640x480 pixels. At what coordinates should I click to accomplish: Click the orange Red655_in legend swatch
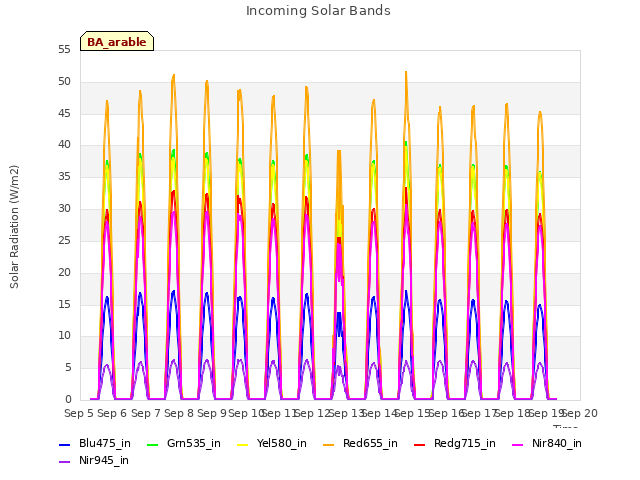[329, 444]
